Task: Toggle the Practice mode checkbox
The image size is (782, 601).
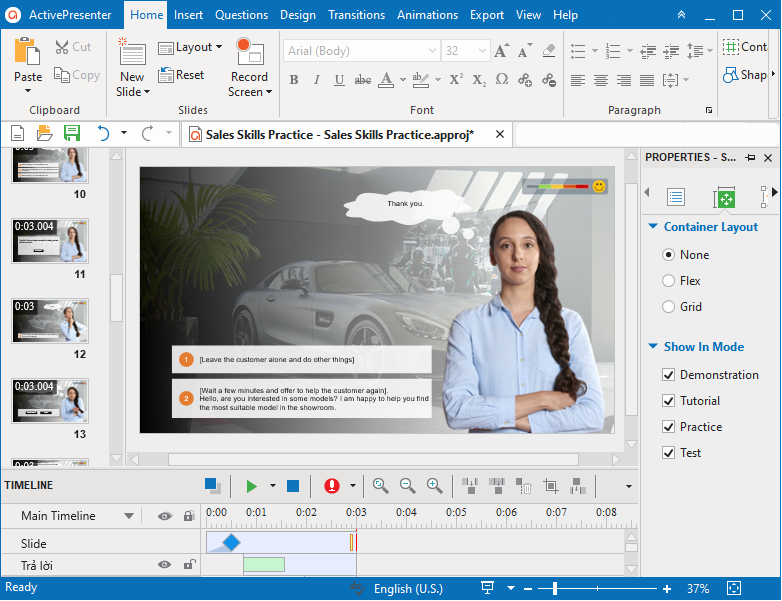Action: pos(669,427)
